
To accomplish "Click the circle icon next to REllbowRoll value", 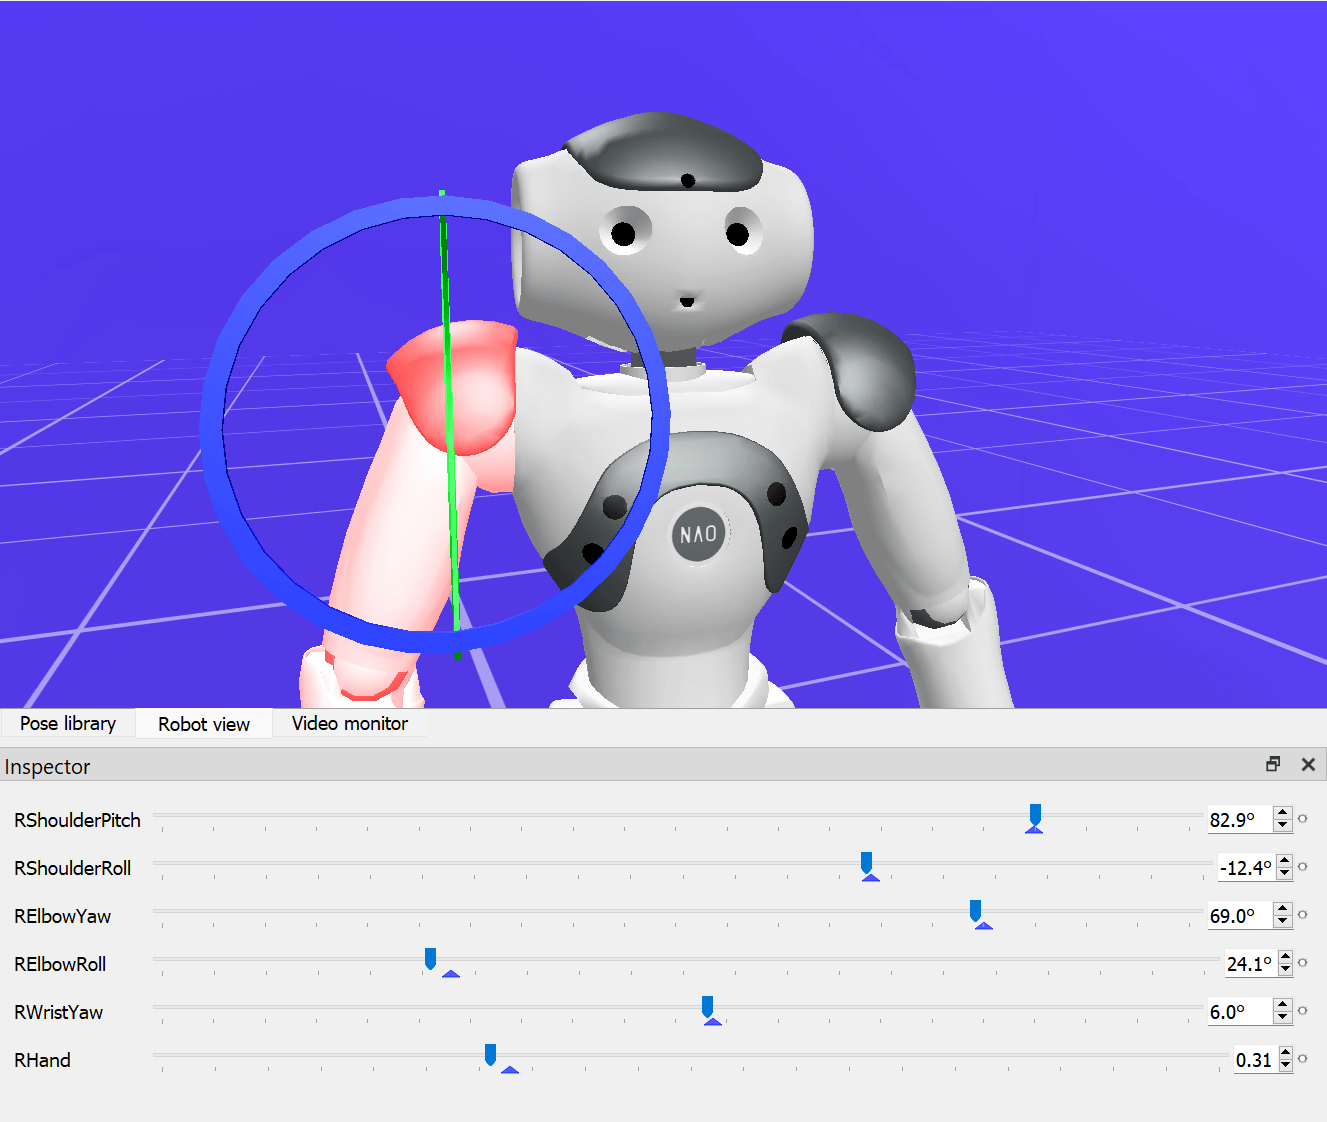I will tap(1303, 963).
